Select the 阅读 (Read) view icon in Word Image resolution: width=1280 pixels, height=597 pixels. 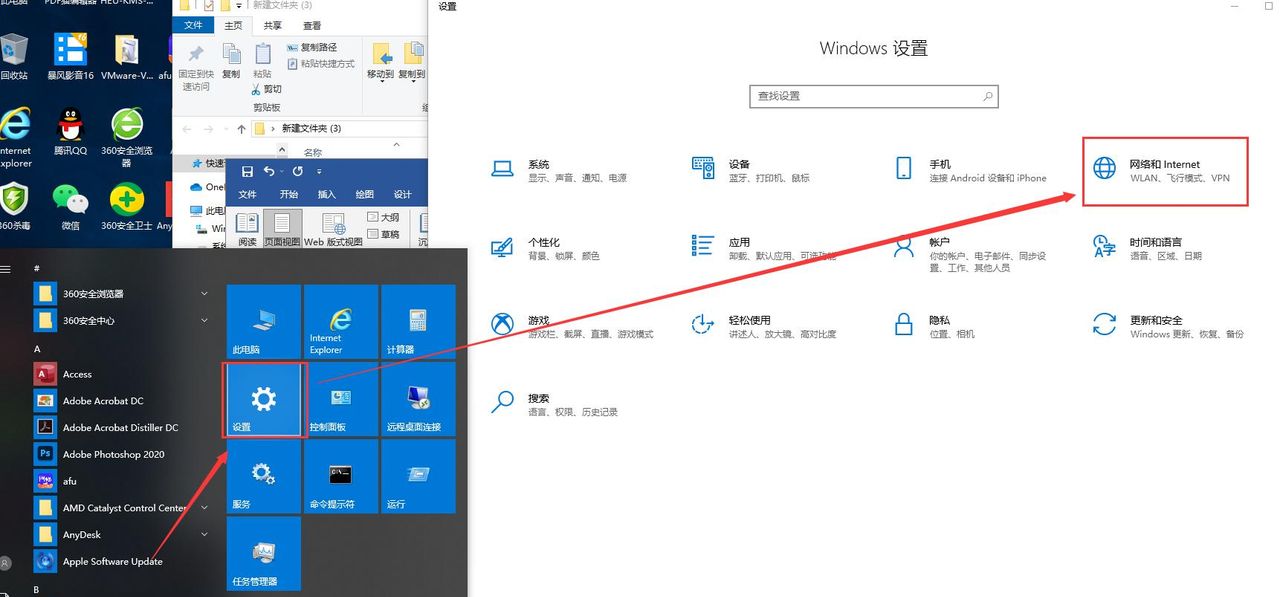[x=246, y=225]
